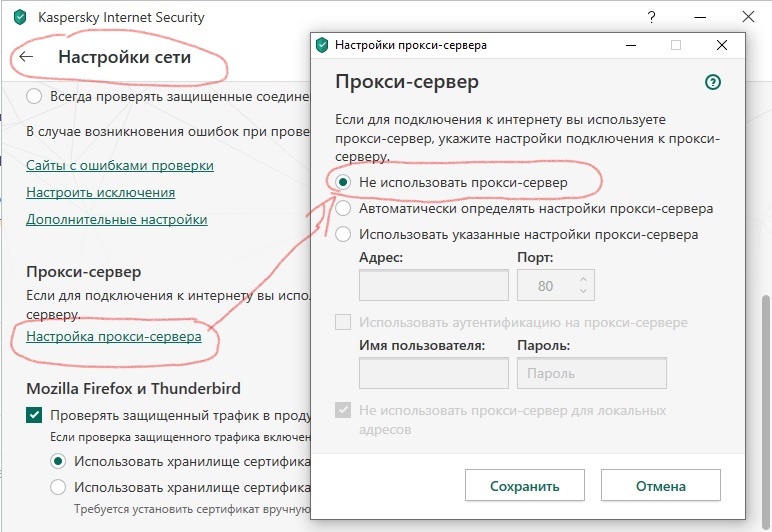Go back using the arrow beside Настройки сети
This screenshot has height=532, width=772.
pyautogui.click(x=26, y=57)
